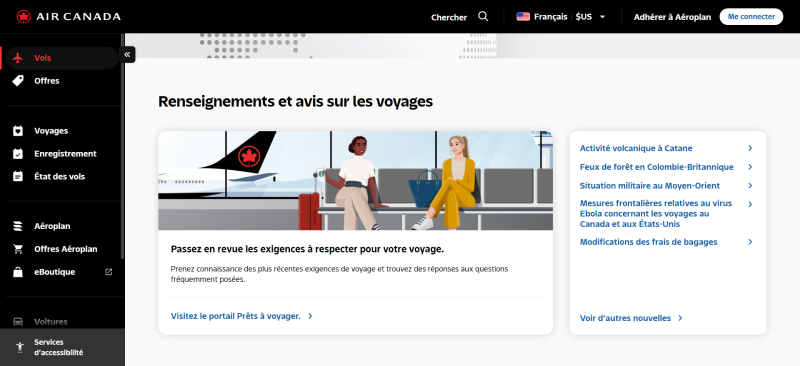Click the Voir d'autres nouvelles link
Viewport: 800px width, 366px height.
625,318
